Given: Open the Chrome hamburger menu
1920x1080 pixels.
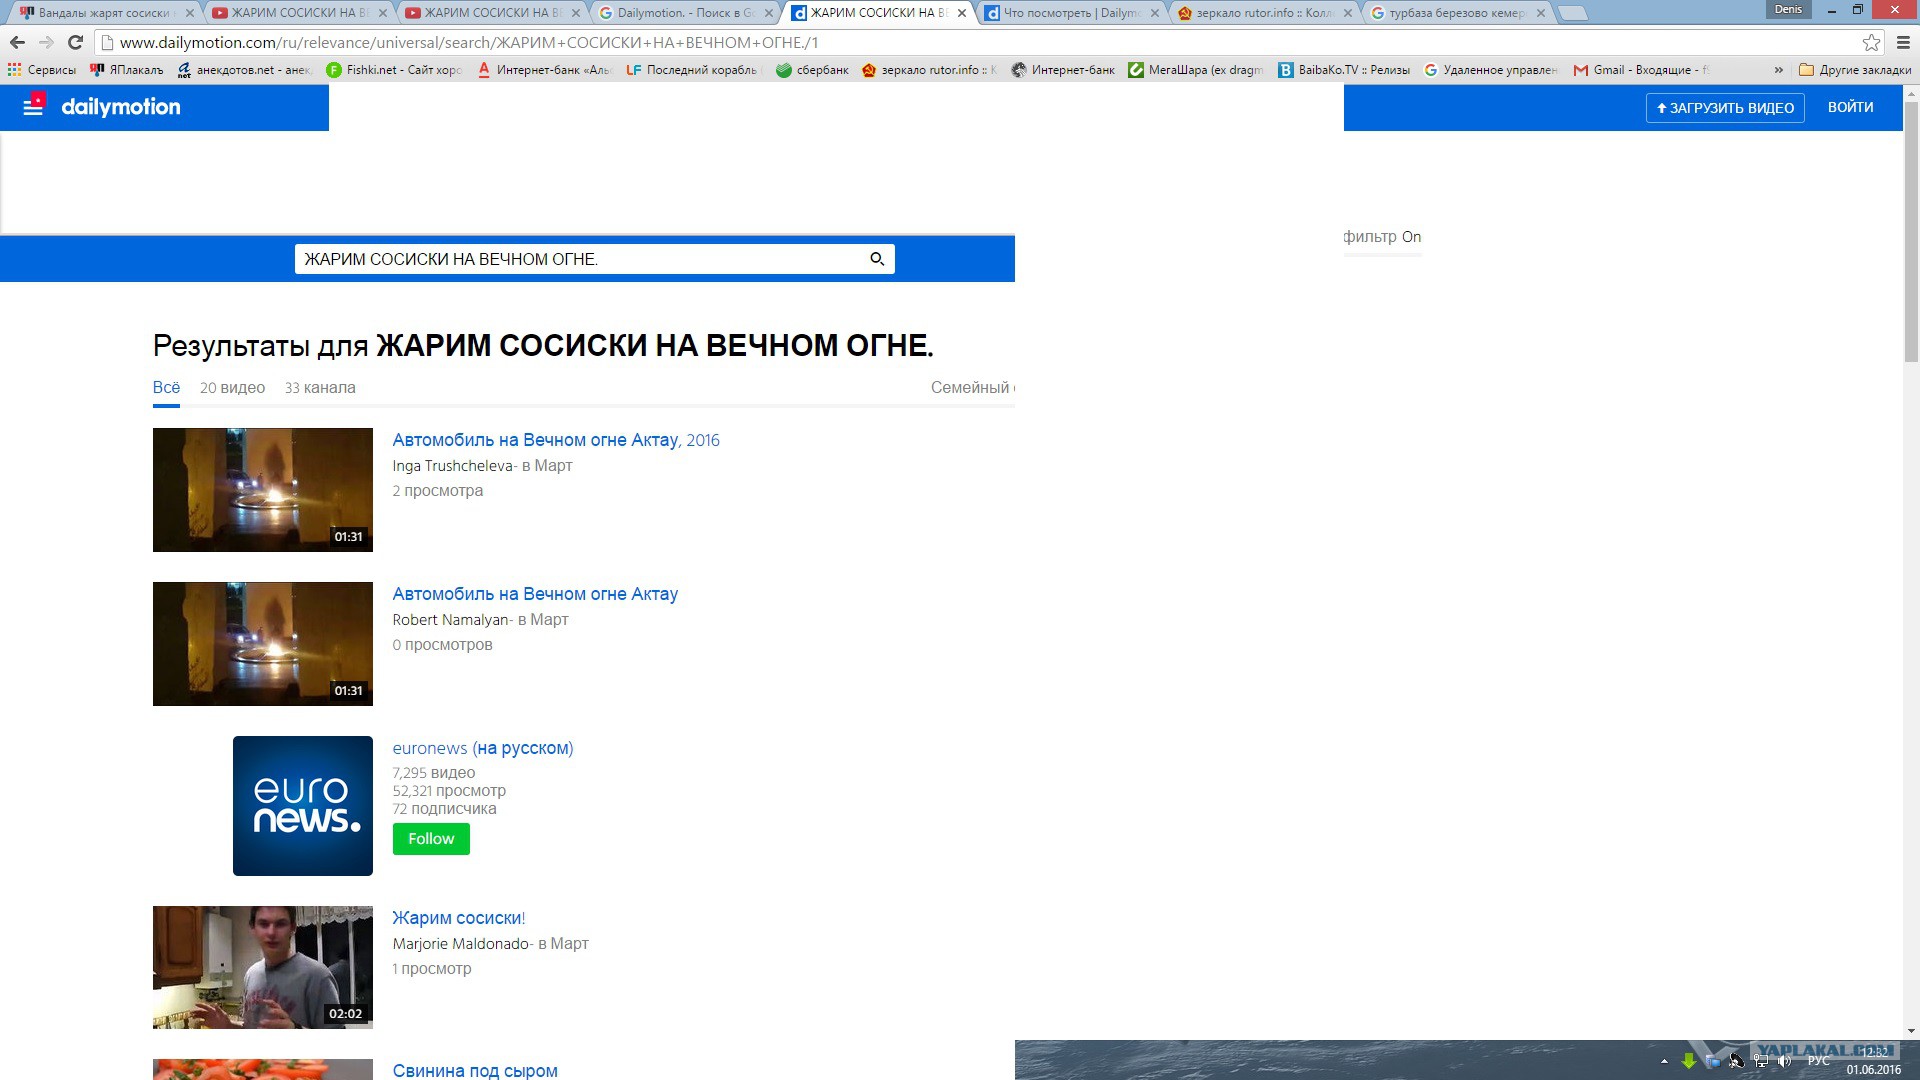Looking at the screenshot, I should pos(1903,42).
